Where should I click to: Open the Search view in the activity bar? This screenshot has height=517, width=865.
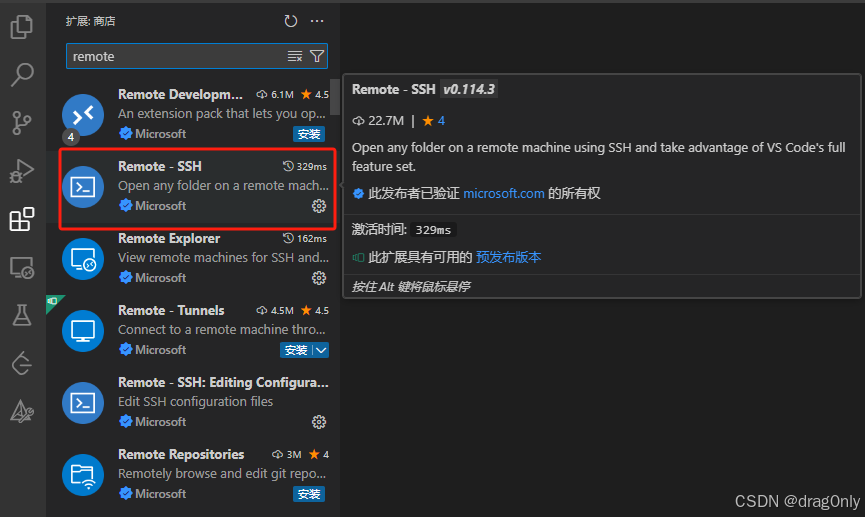click(22, 74)
